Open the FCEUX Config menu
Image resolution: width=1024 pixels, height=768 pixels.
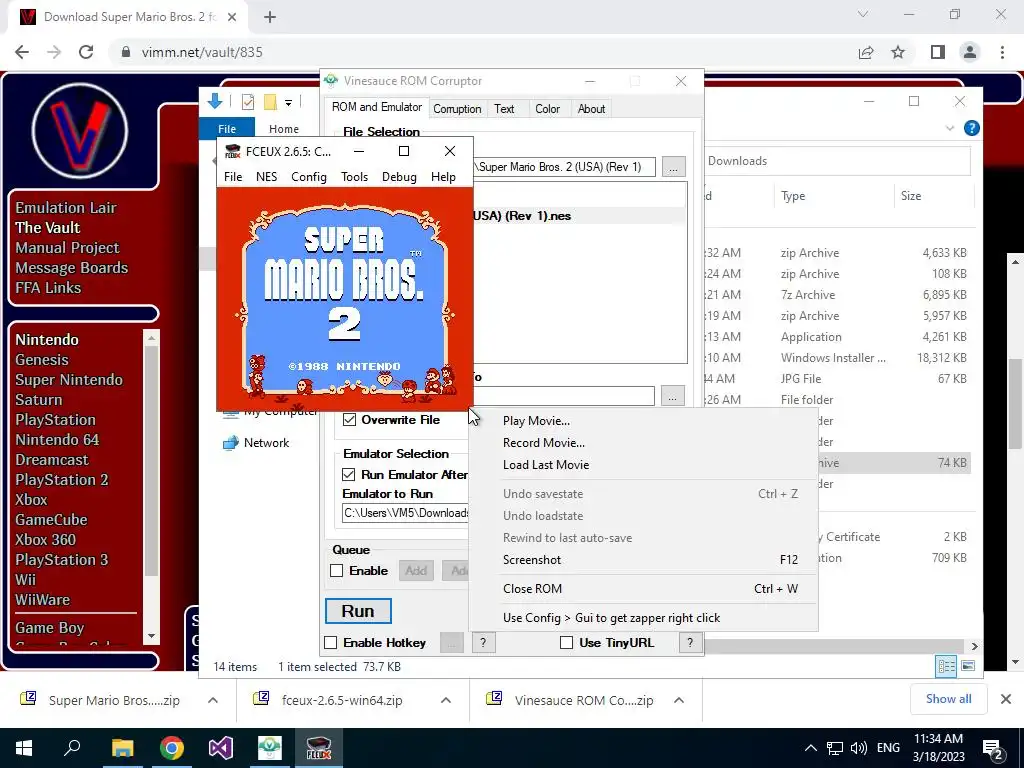tap(309, 177)
